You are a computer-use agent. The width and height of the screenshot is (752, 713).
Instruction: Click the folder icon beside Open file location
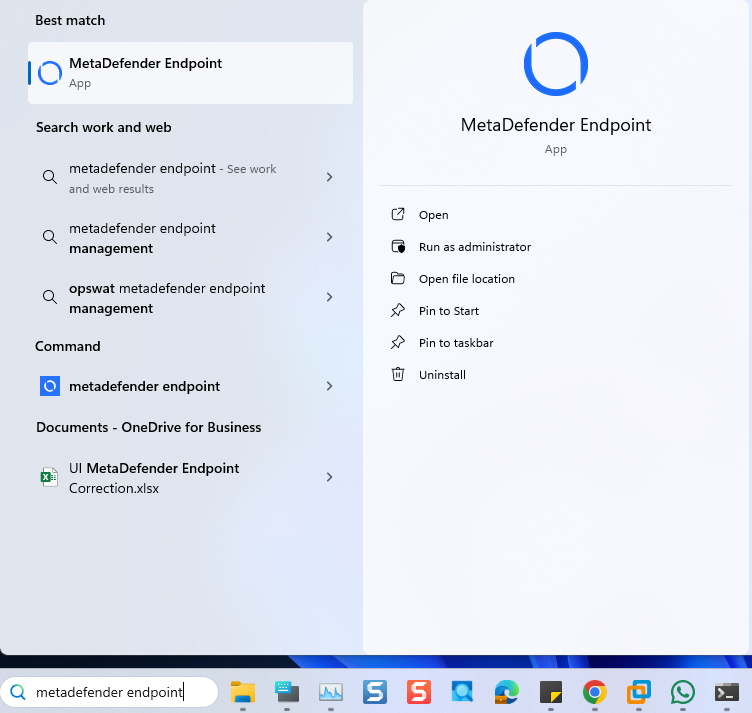point(398,278)
